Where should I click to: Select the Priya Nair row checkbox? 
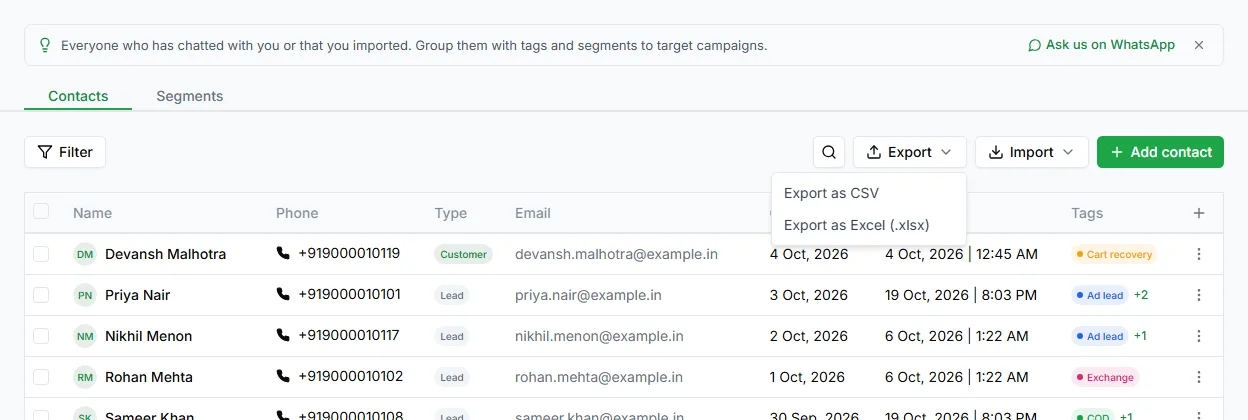click(x=41, y=295)
